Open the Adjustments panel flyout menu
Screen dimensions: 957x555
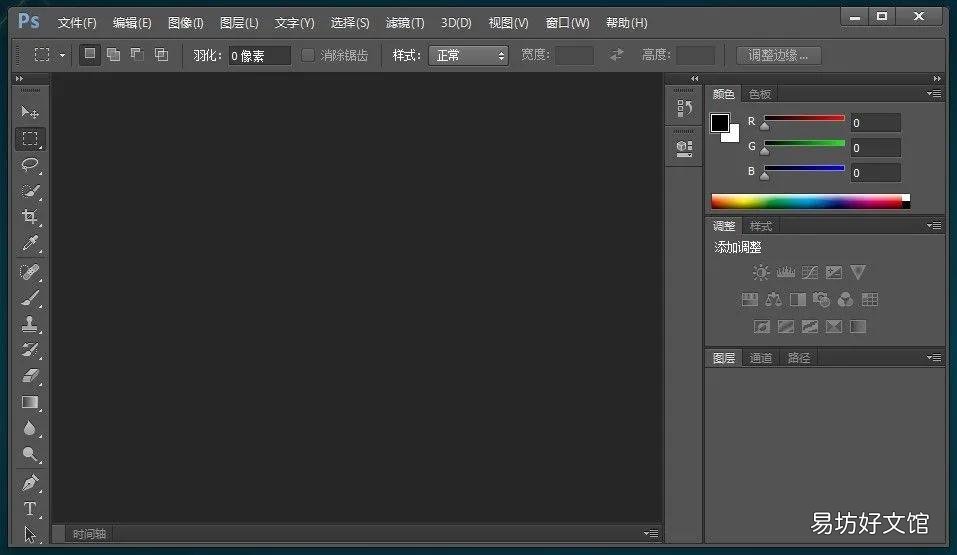point(934,226)
